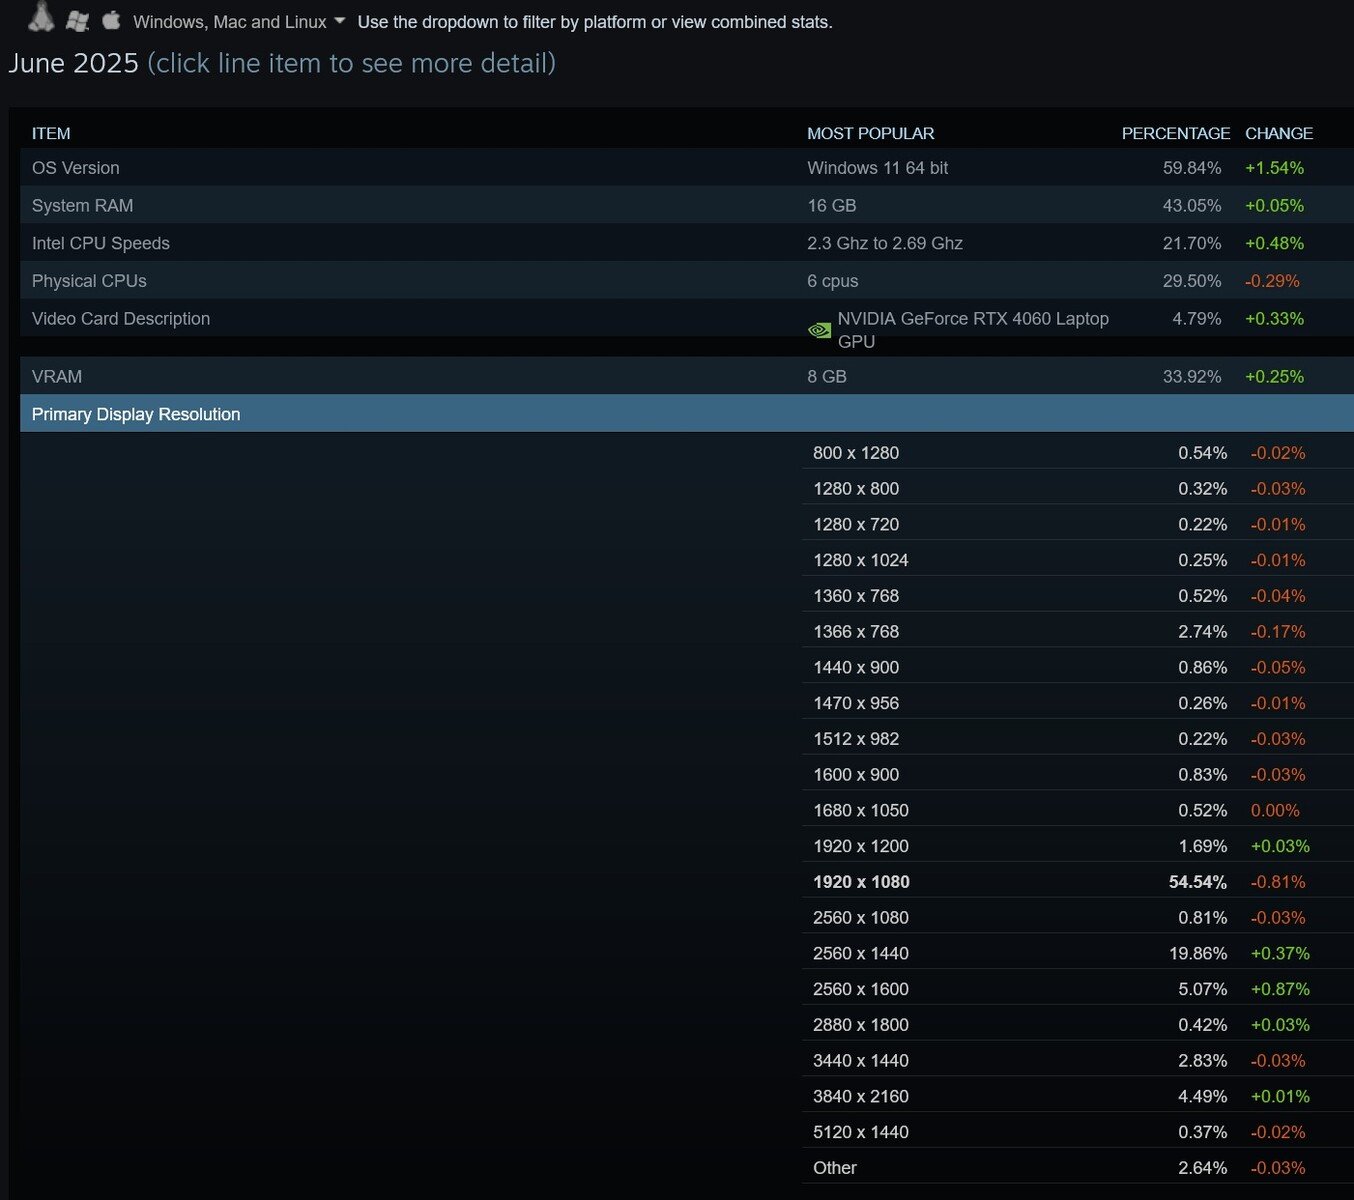Click the 33.92% VRAM percentage
This screenshot has height=1200, width=1354.
[x=1192, y=376]
